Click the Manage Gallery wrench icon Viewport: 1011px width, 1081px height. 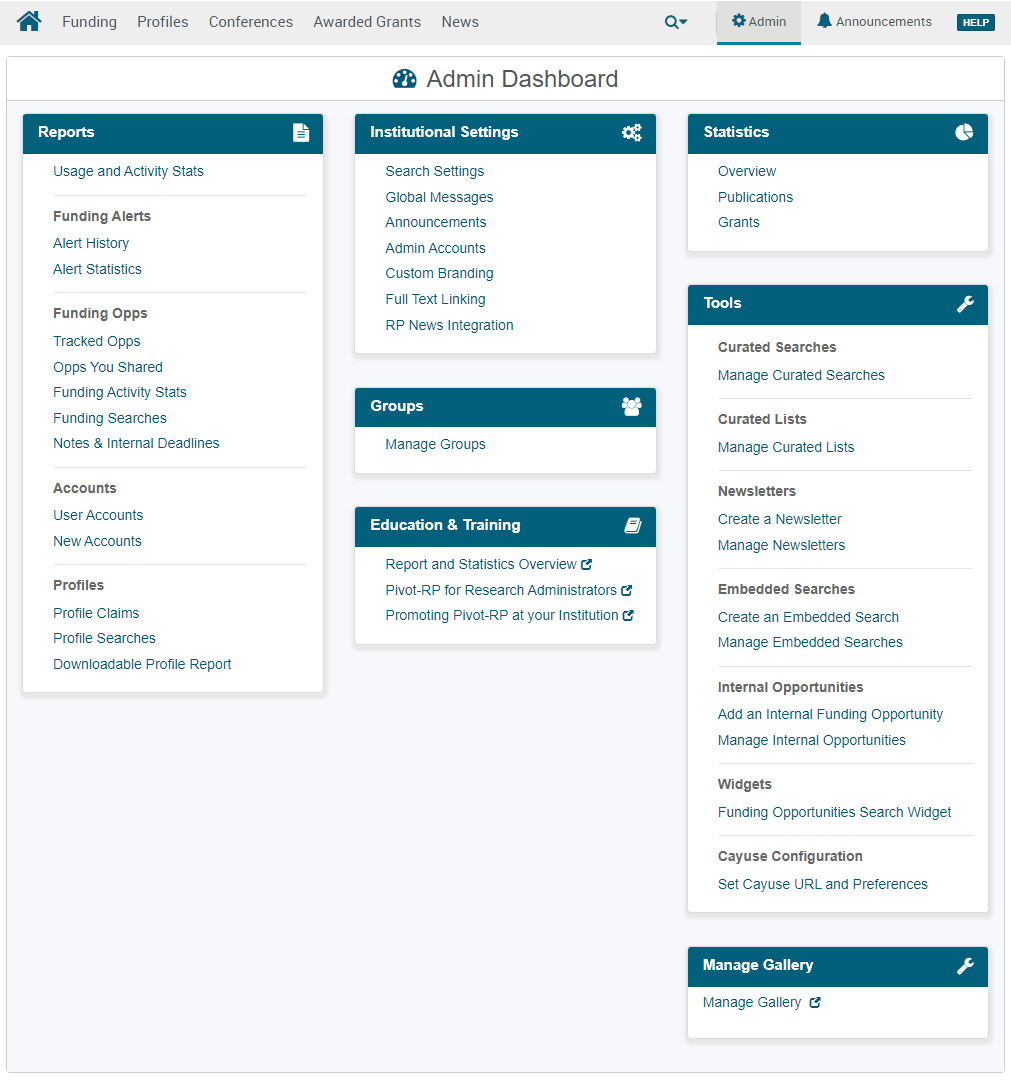click(965, 966)
